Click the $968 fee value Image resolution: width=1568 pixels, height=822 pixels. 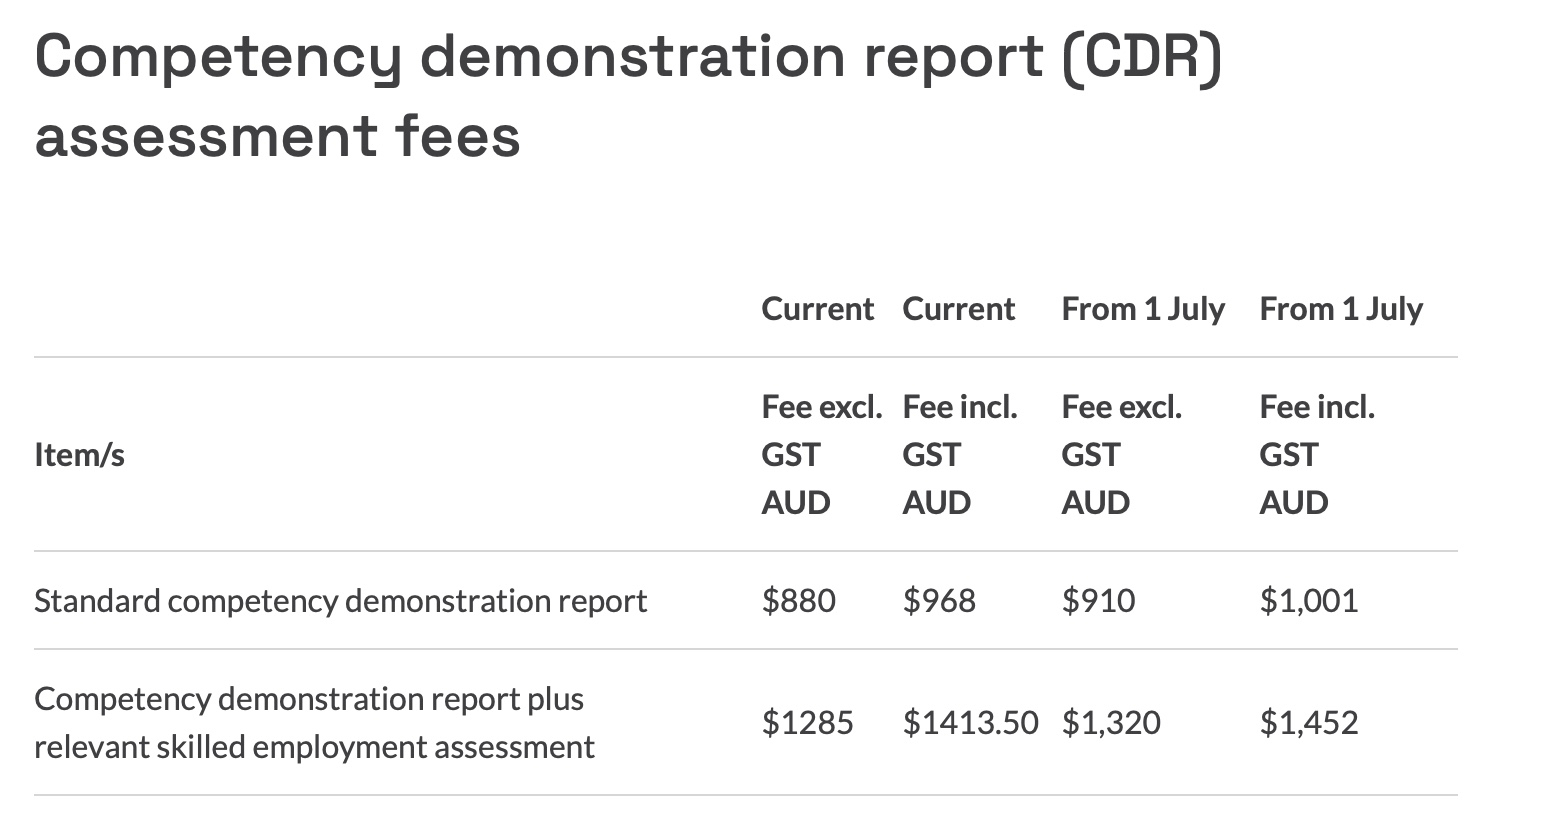(938, 601)
